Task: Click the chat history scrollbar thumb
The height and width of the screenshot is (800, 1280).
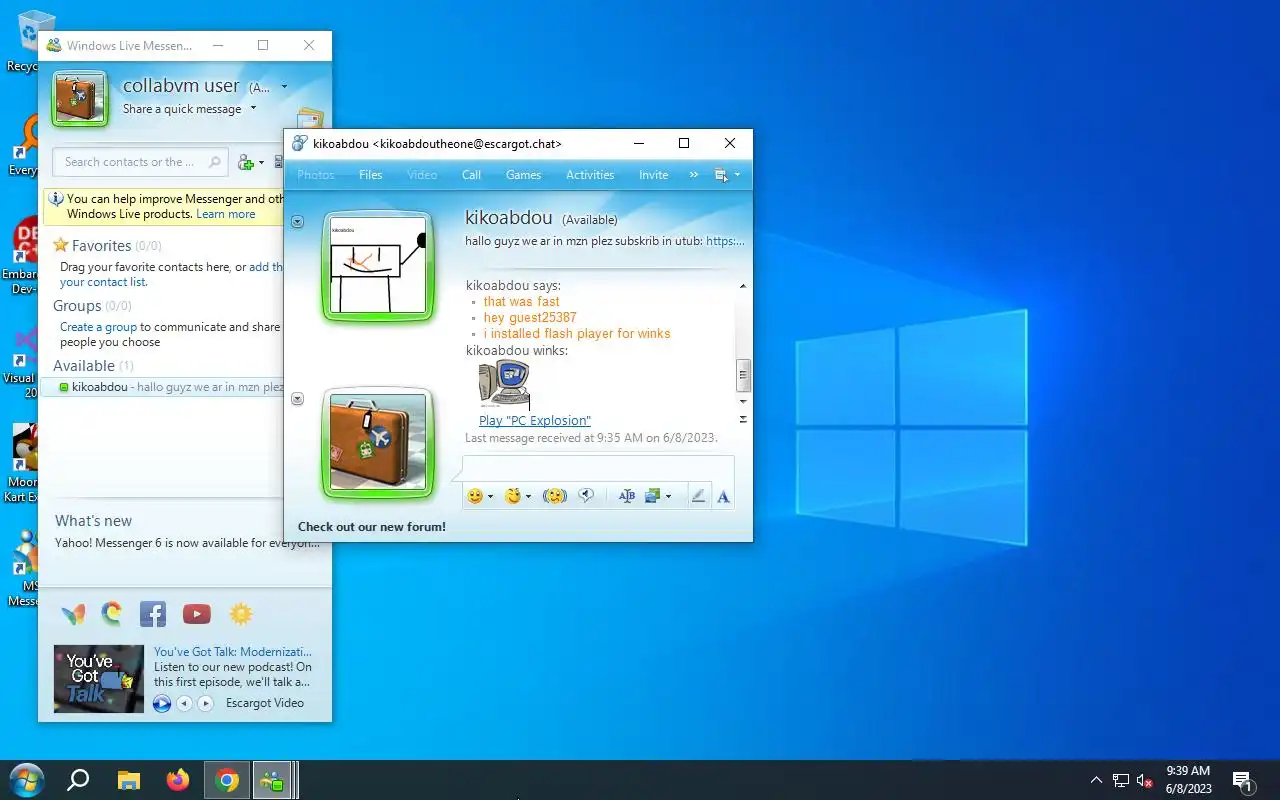Action: click(x=743, y=375)
